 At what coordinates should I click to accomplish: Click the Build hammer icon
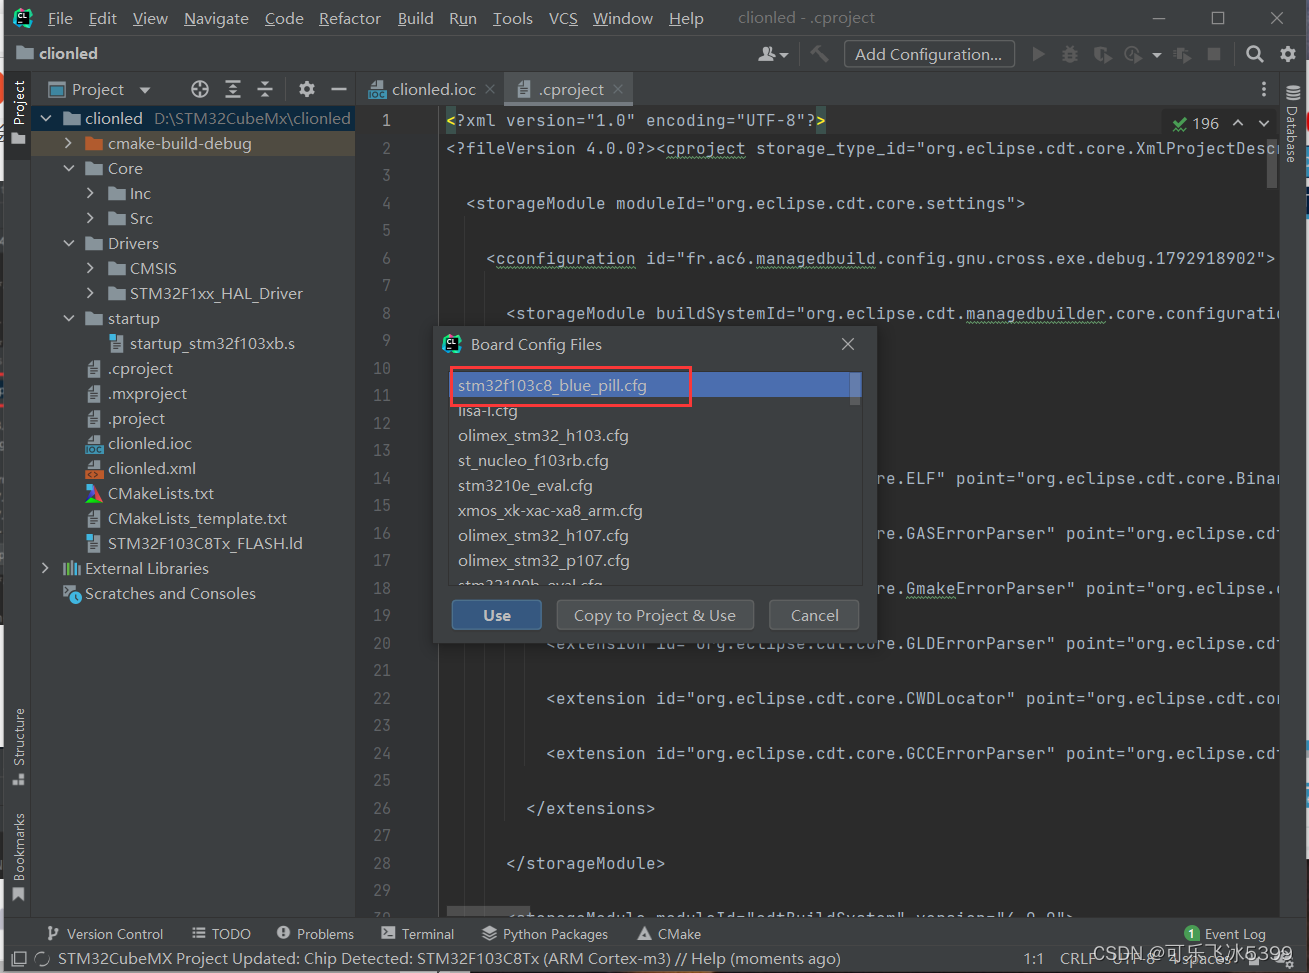point(820,54)
